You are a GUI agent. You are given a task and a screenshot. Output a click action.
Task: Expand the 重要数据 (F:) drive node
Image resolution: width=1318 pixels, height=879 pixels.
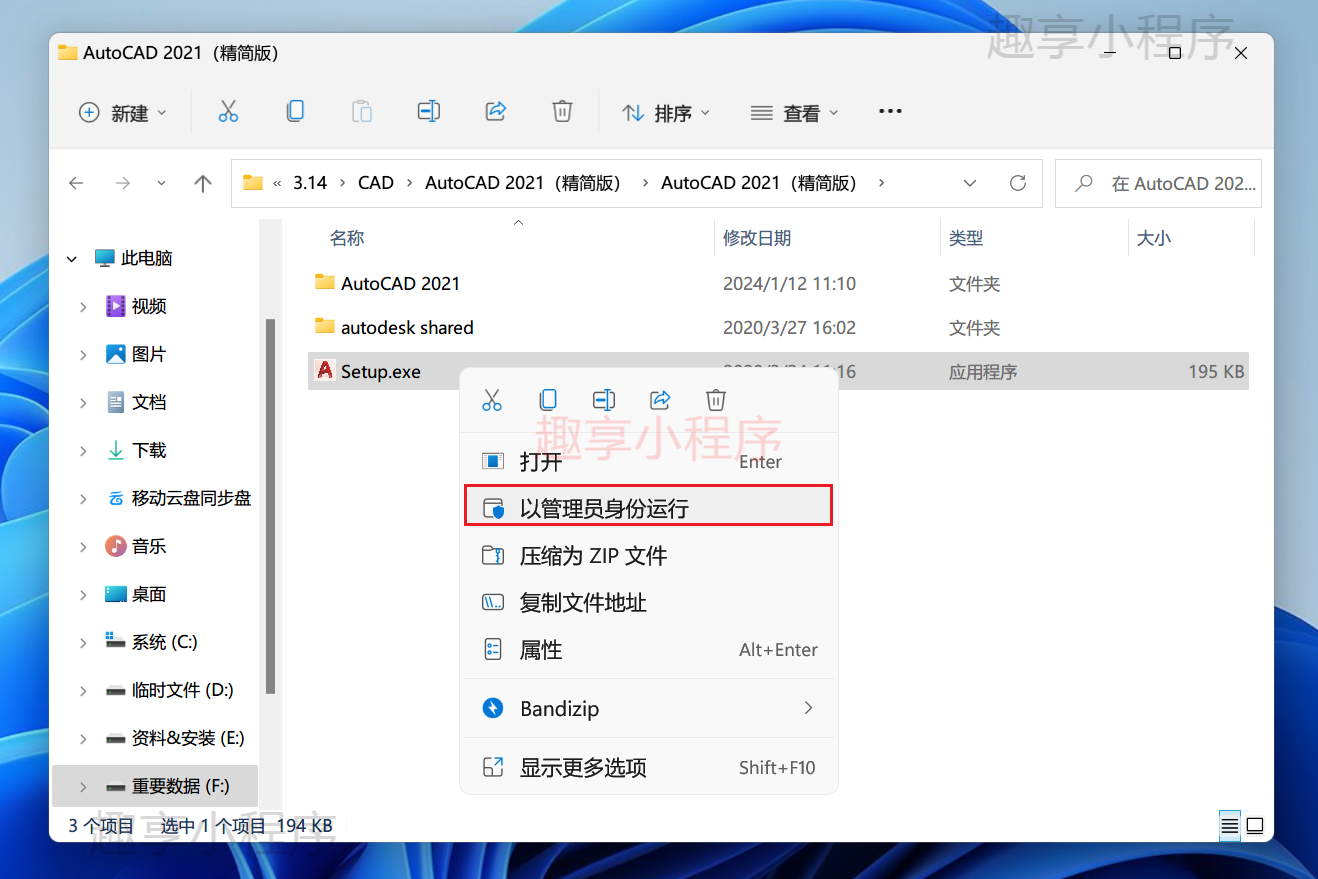84,786
